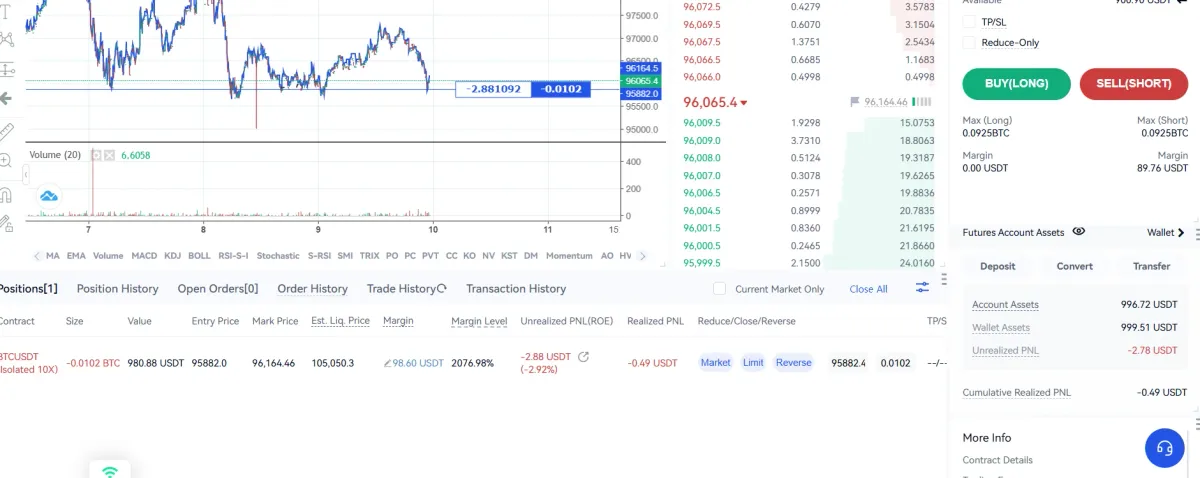Image resolution: width=1200 pixels, height=478 pixels.
Task: Click bid price 96,008.0 in order book
Action: pyautogui.click(x=702, y=158)
